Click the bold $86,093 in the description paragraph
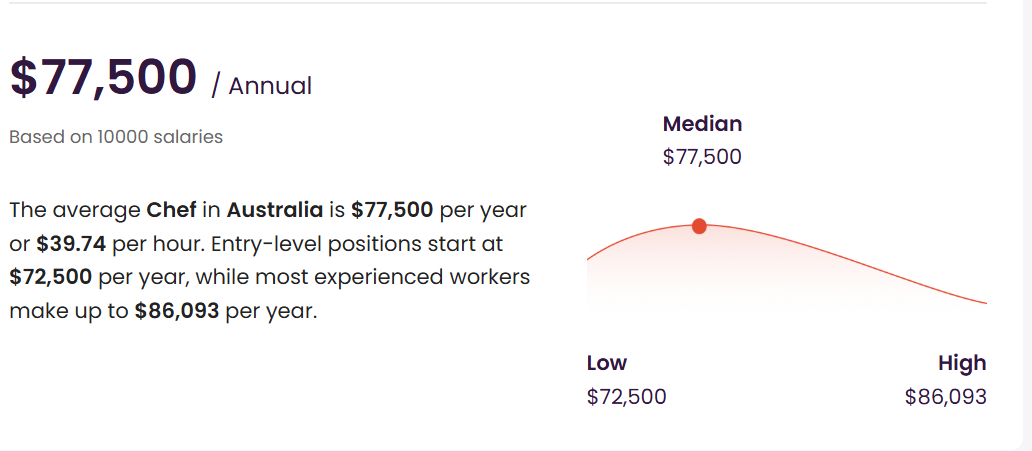This screenshot has width=1032, height=451. [177, 311]
